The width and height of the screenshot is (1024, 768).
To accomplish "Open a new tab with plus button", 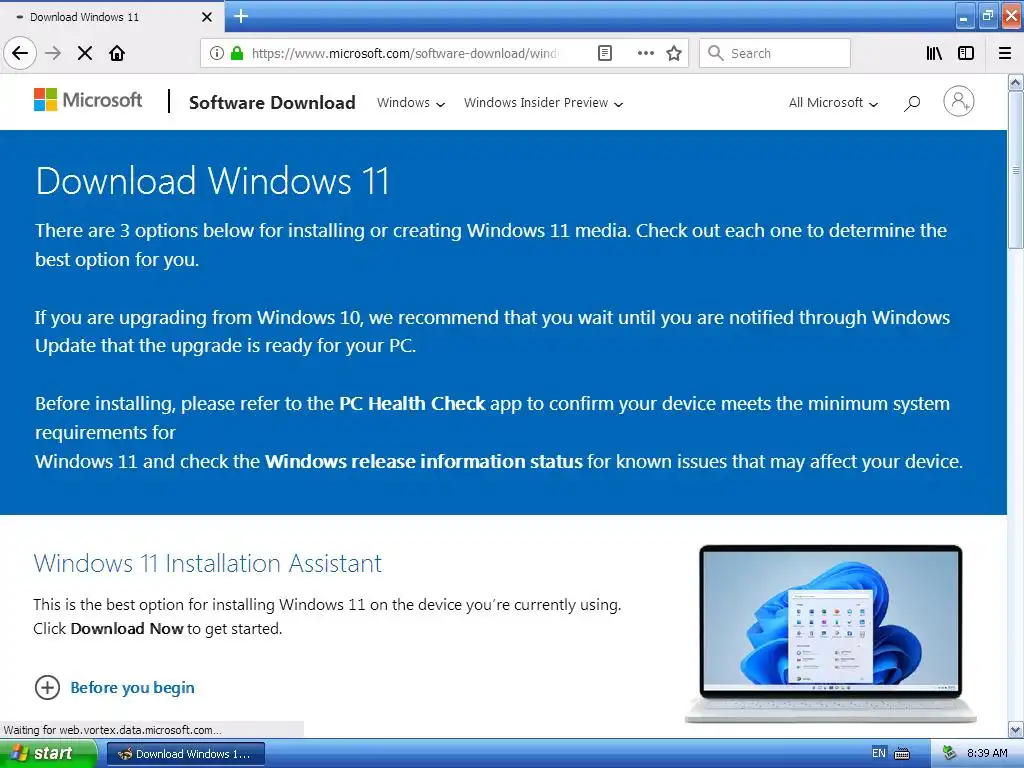I will click(x=241, y=16).
